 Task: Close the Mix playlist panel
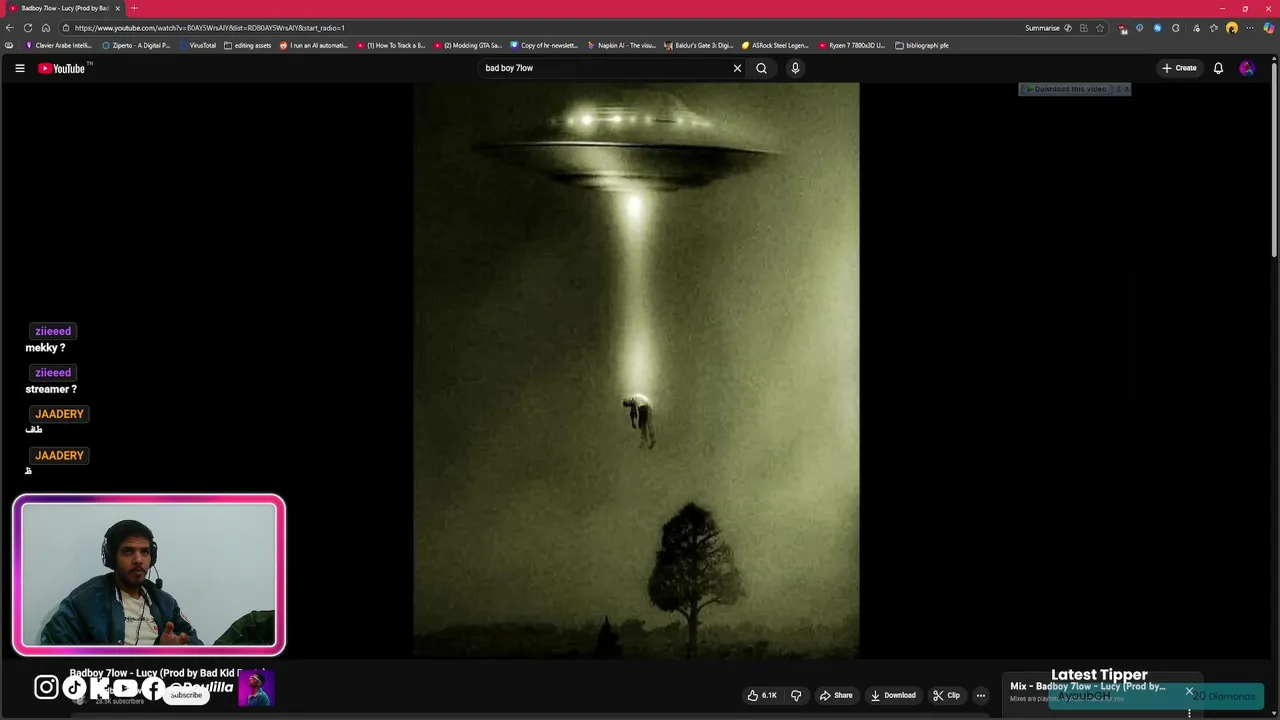[x=1189, y=691]
